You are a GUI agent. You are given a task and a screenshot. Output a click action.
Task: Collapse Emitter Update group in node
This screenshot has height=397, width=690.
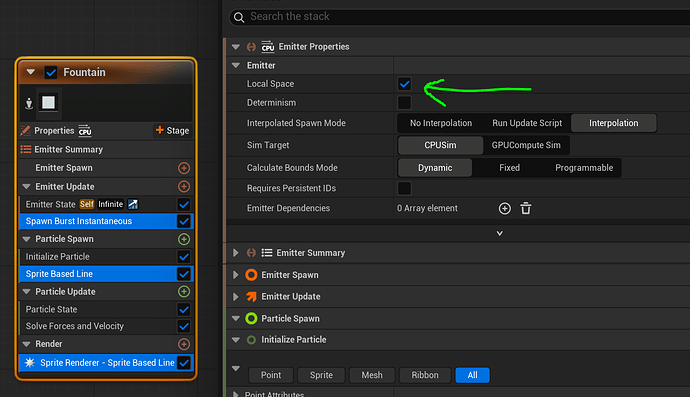(26, 187)
